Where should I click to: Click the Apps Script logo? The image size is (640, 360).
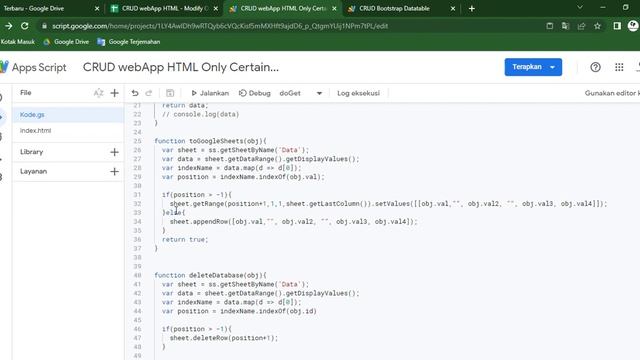point(33,67)
